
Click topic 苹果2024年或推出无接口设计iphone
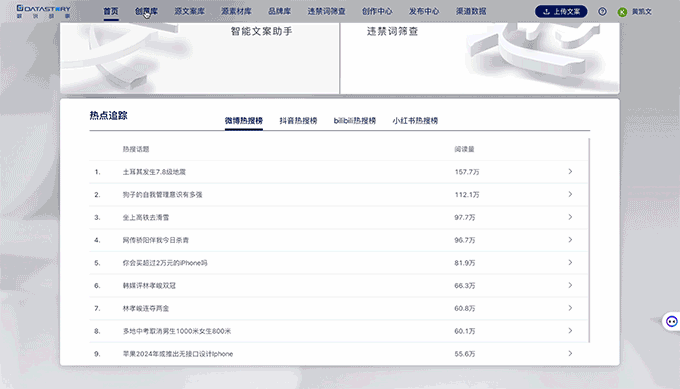(177, 354)
